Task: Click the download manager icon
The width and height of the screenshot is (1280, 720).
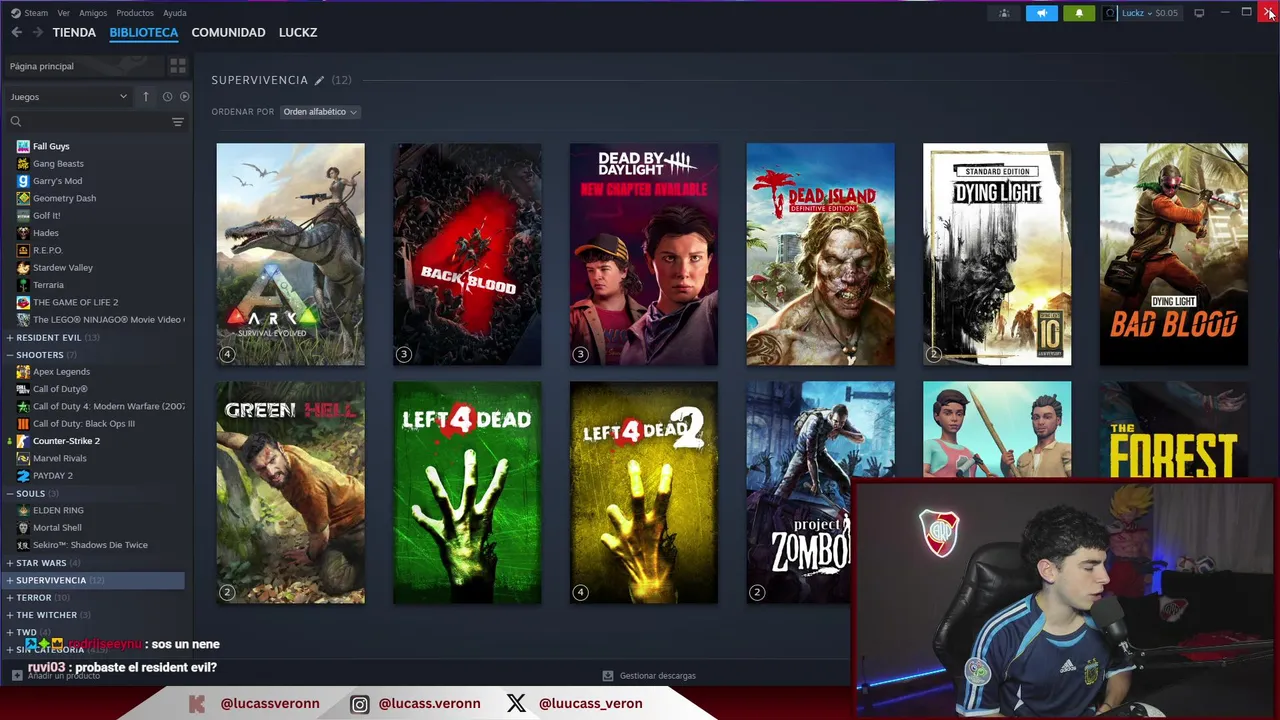Action: tap(608, 676)
